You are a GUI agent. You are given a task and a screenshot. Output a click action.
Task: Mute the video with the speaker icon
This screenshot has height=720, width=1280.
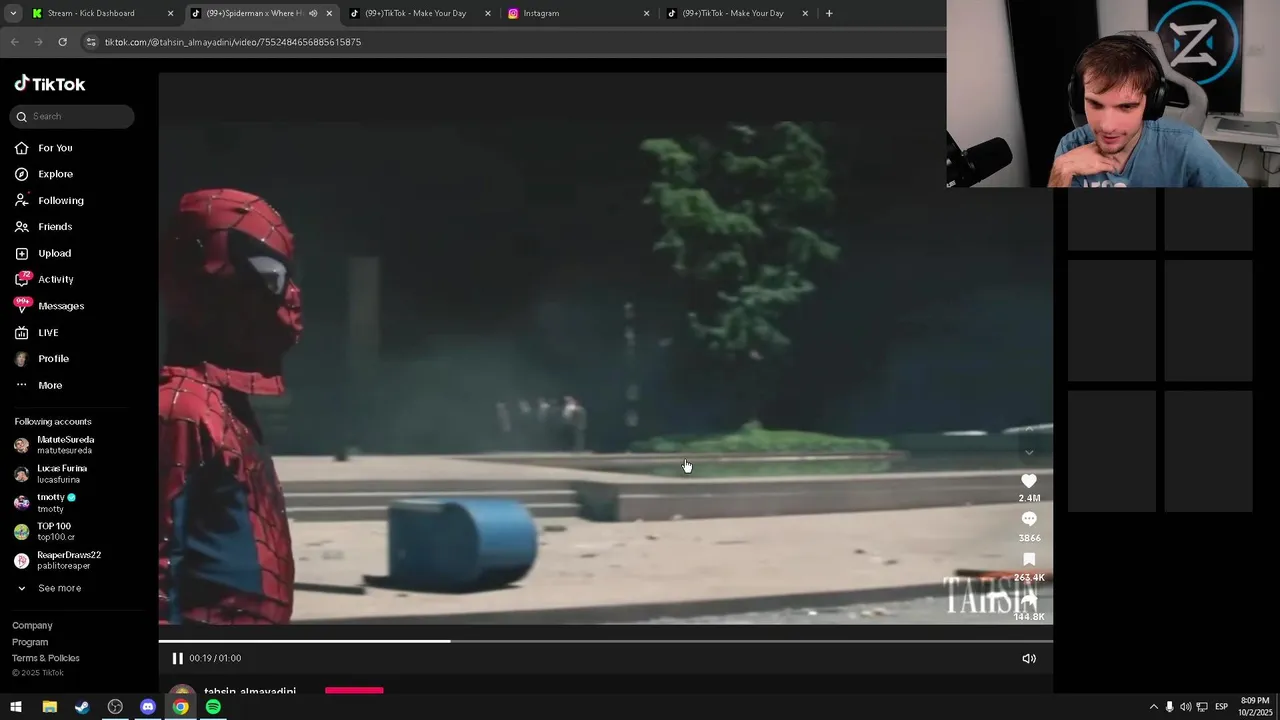point(1029,658)
